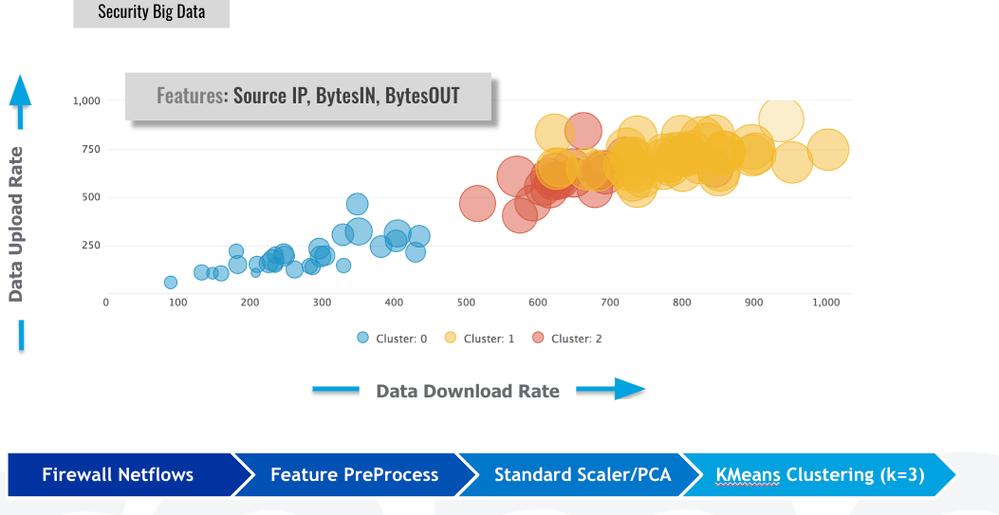Click the leftmost red bubble near 500
The height and width of the screenshot is (515, 999).
(478, 204)
